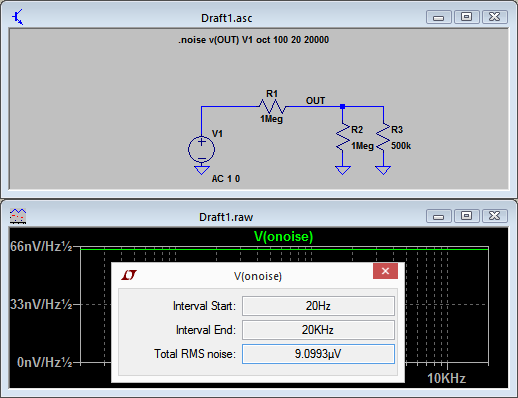518x398 pixels.
Task: Click the R3 500k value label
Action: [x=401, y=146]
